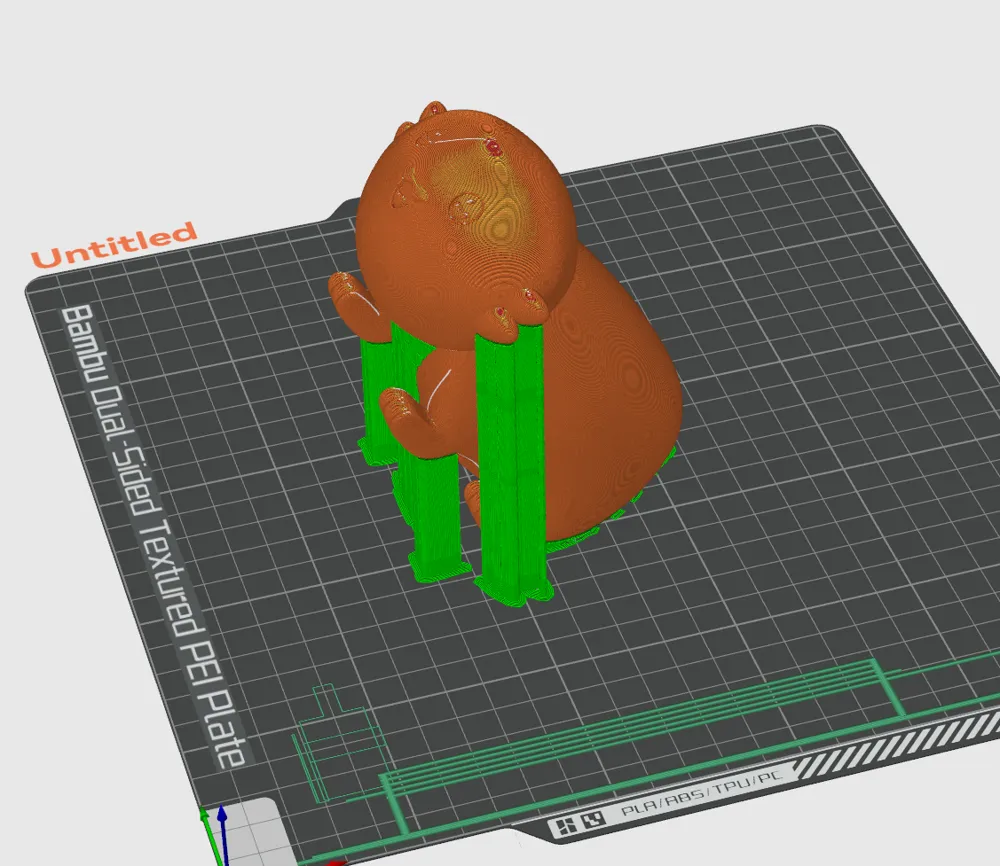Viewport: 1000px width, 866px height.
Task: Click the red overhang spot on bear's head
Action: click(x=494, y=148)
